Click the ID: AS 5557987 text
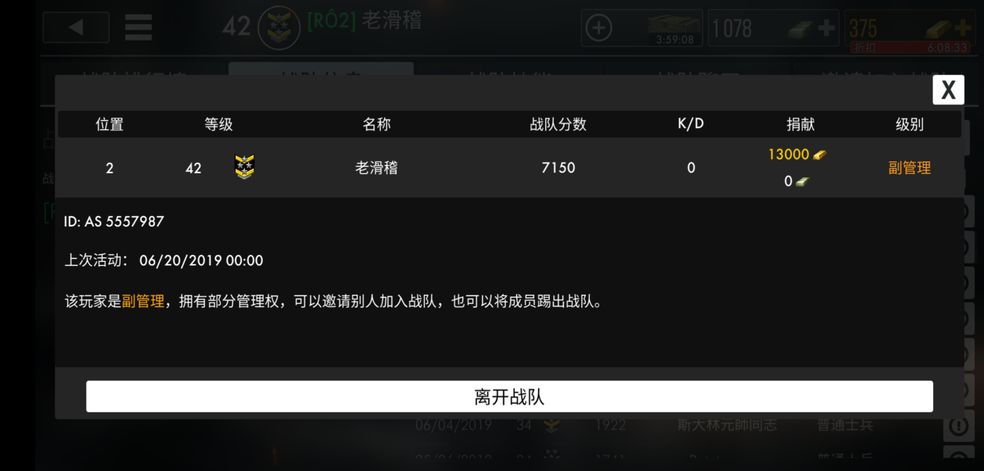This screenshot has height=471, width=984. [114, 221]
